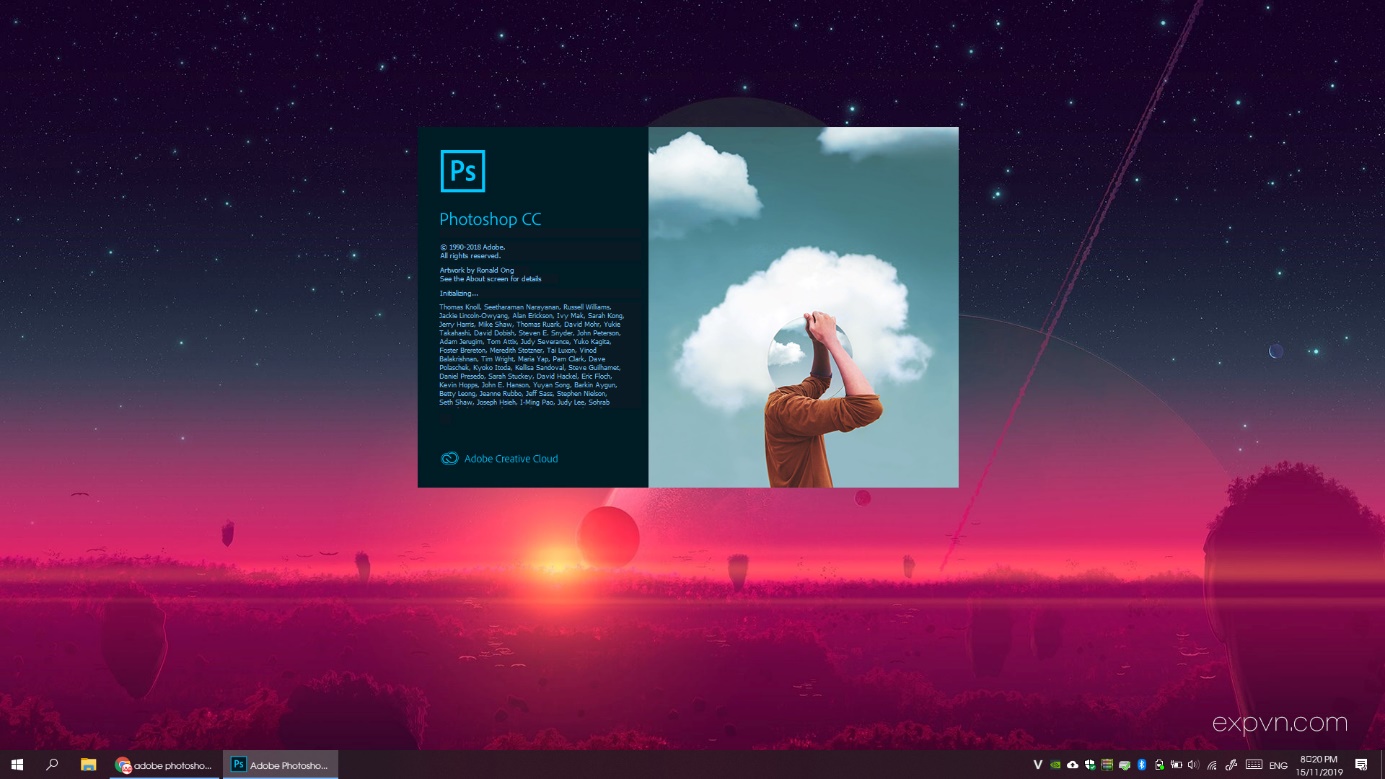Click the Bluetooth icon in the system tray
The width and height of the screenshot is (1385, 779).
[x=1140, y=765]
